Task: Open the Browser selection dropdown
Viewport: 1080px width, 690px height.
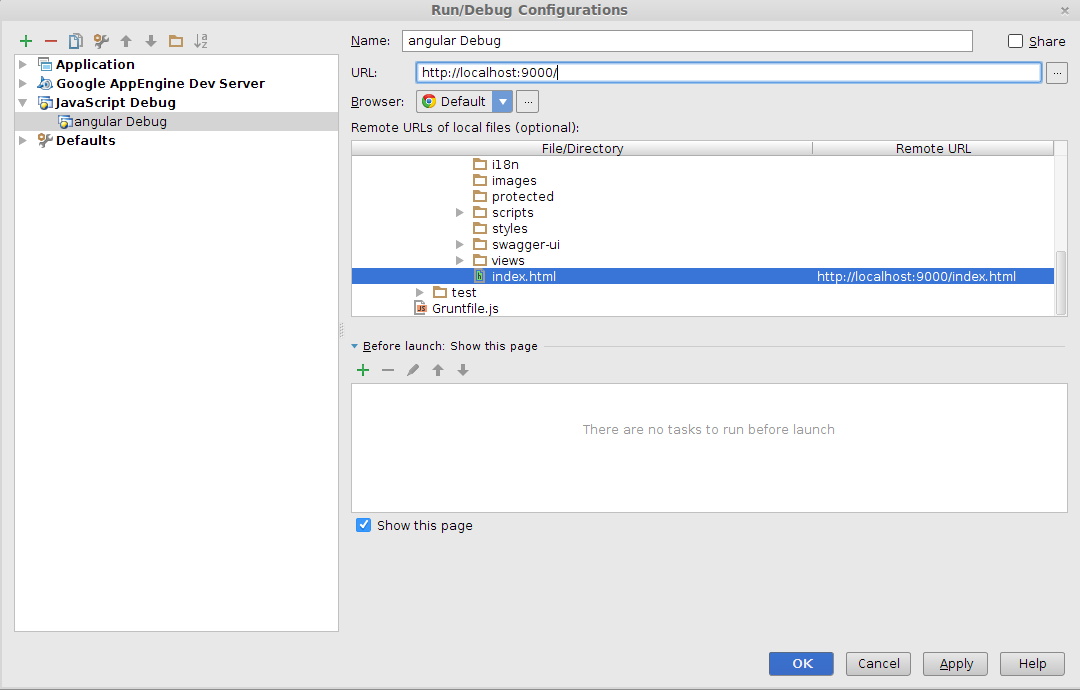Action: (503, 100)
